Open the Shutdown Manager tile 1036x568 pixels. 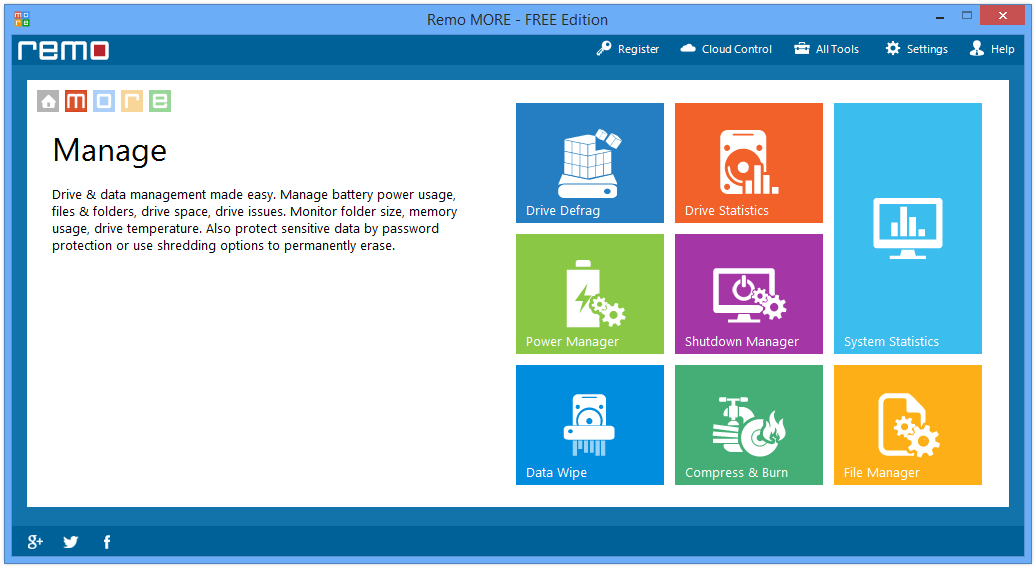pyautogui.click(x=749, y=294)
